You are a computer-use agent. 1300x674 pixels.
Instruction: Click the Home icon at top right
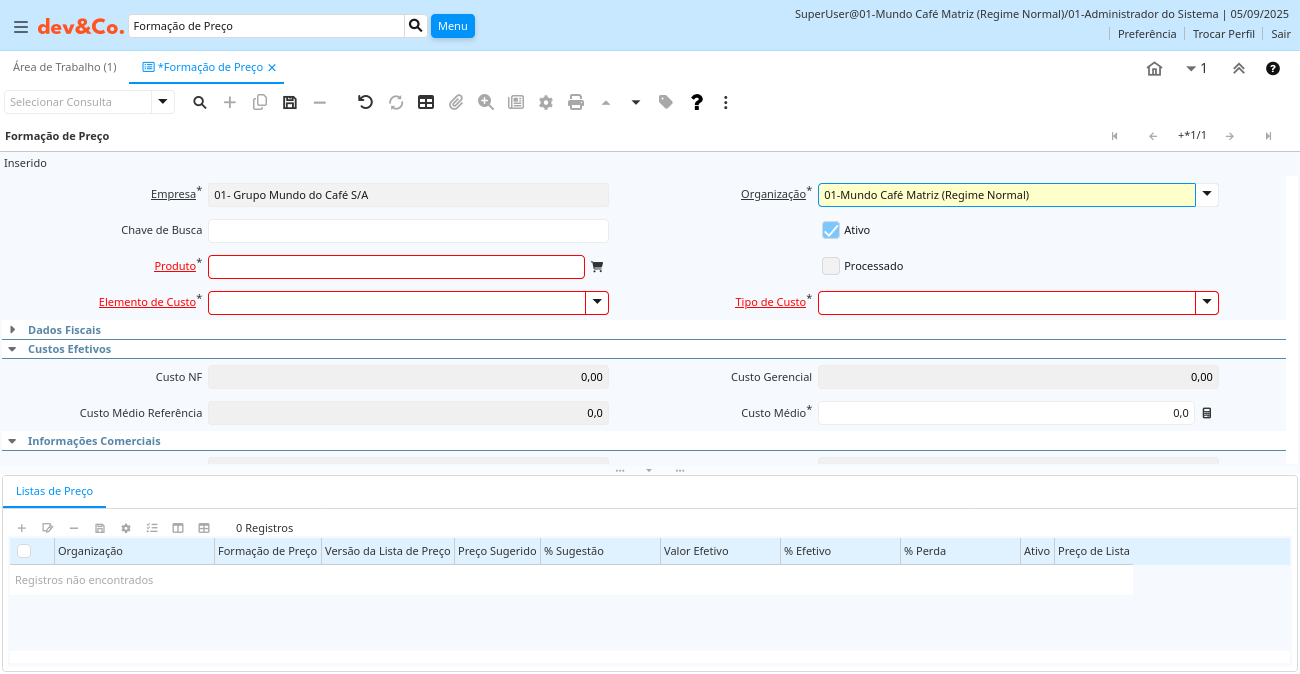[1154, 69]
